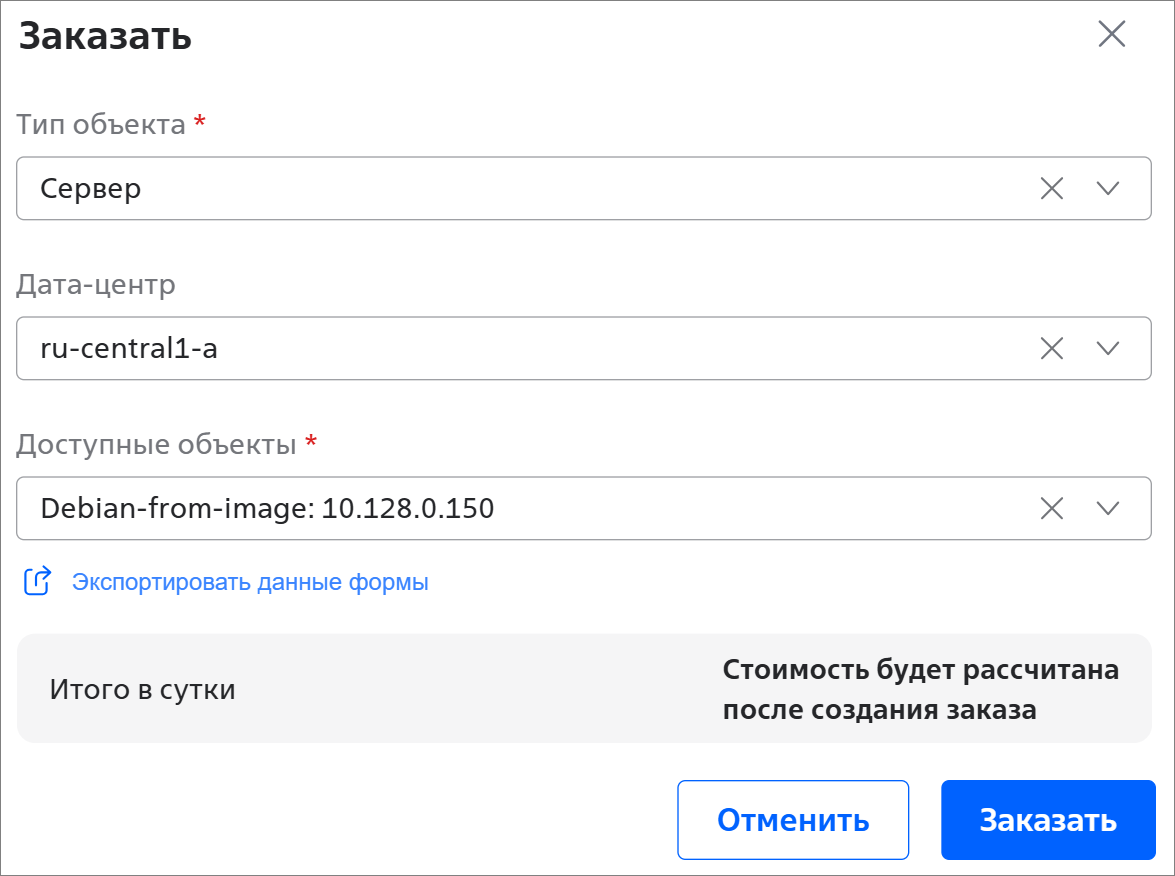Screen dimensions: 1175x876
Task: Confirm the order with the blue Заказать button
Action: click(1048, 820)
